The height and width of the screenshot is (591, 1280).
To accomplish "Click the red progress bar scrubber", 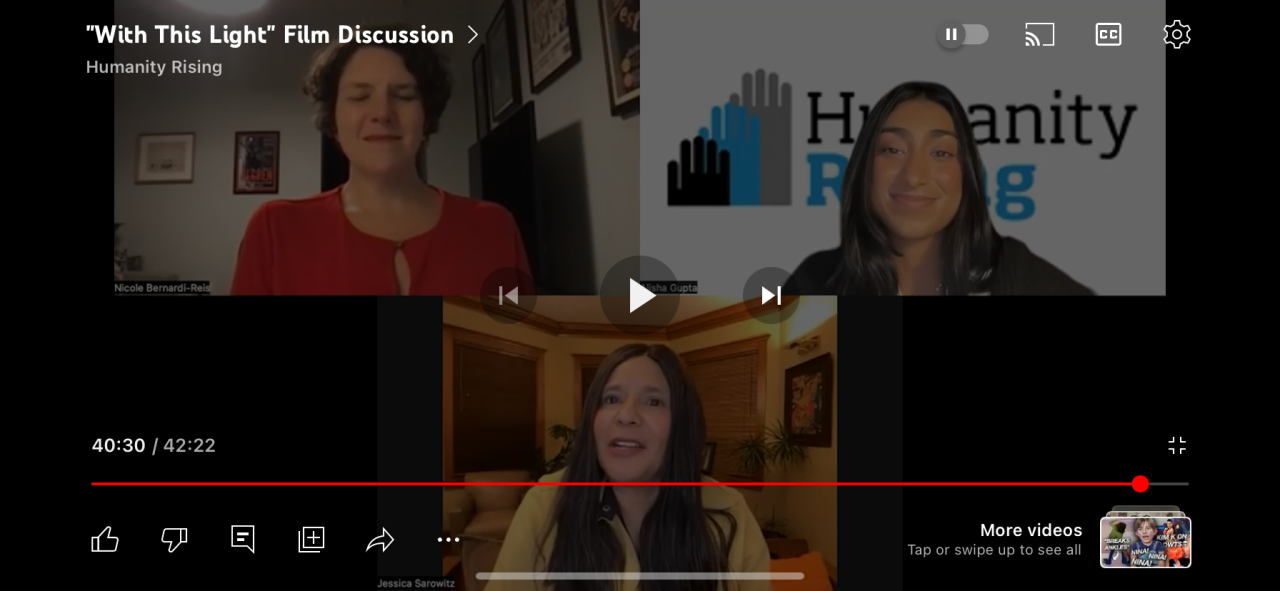I will click(1140, 484).
